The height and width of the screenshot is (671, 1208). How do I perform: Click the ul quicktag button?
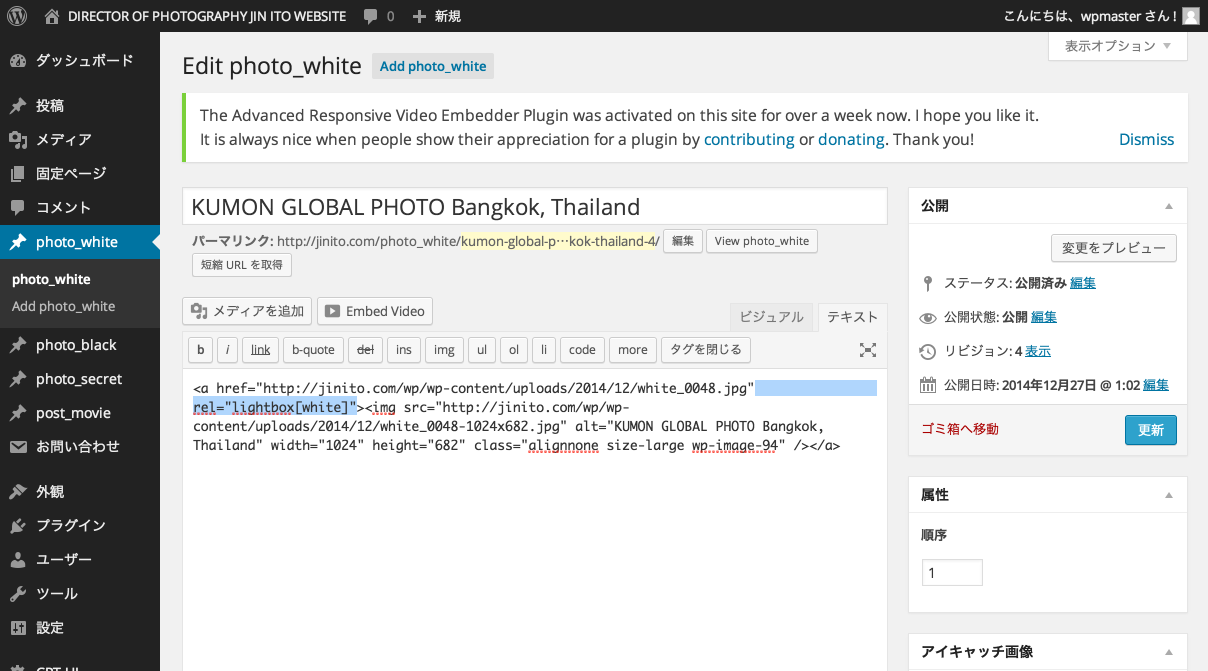(482, 350)
